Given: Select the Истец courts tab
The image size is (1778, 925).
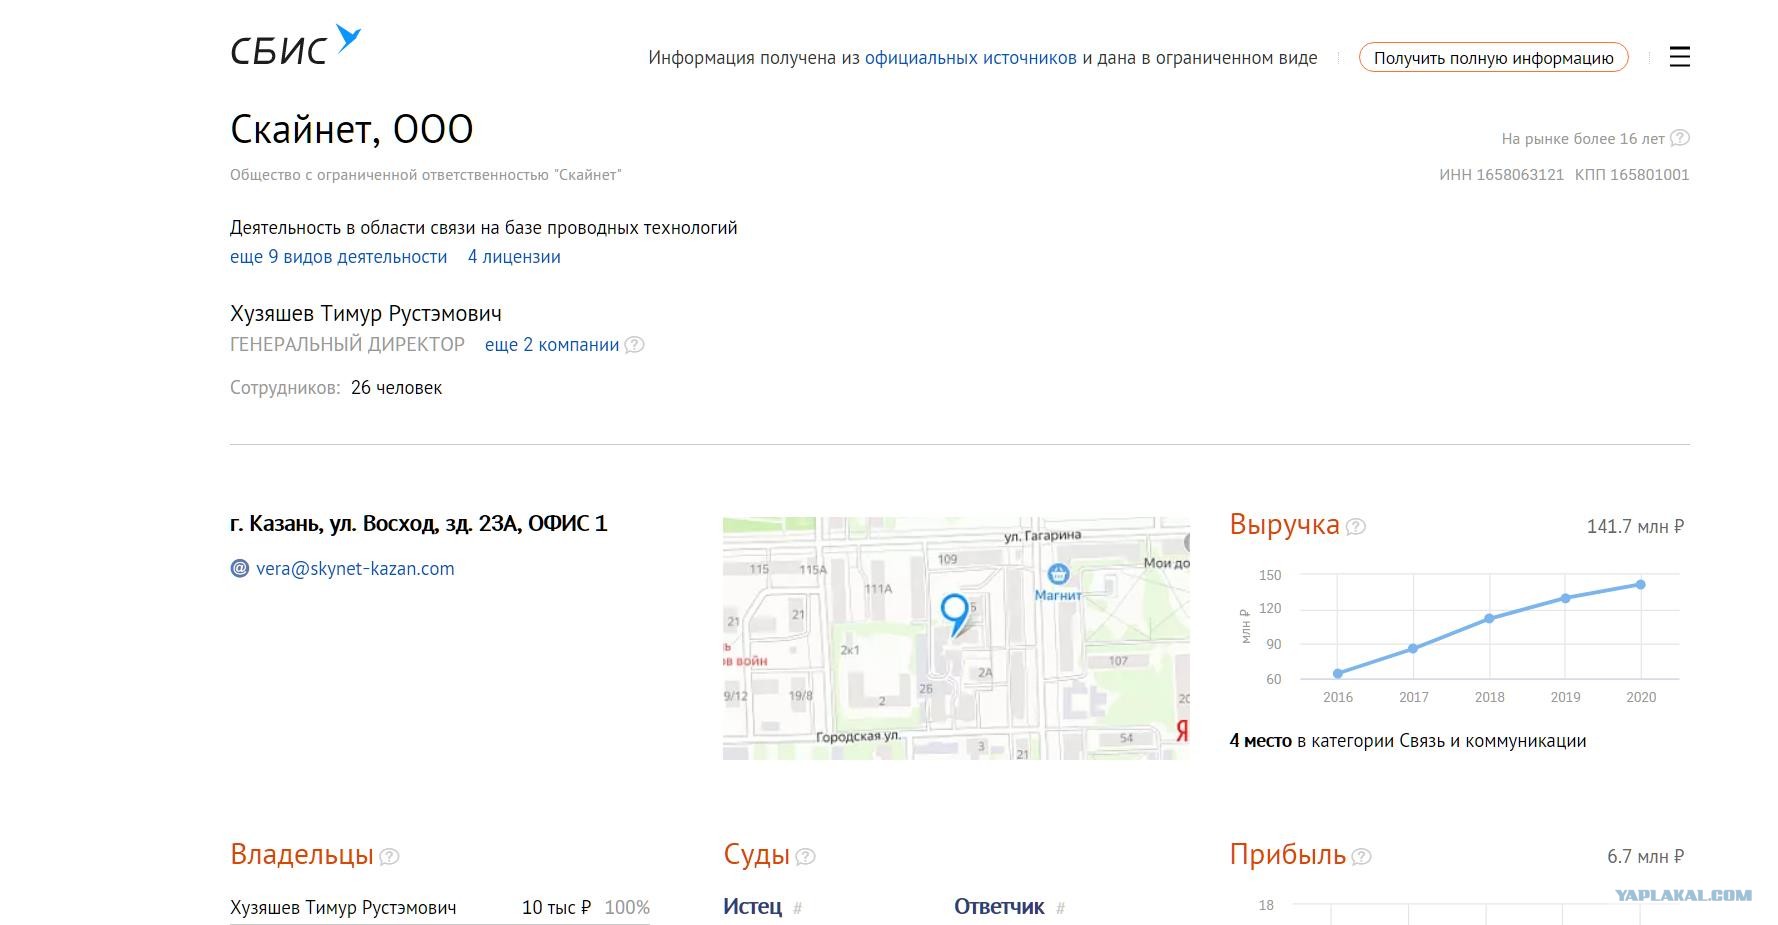Looking at the screenshot, I should pyautogui.click(x=752, y=907).
